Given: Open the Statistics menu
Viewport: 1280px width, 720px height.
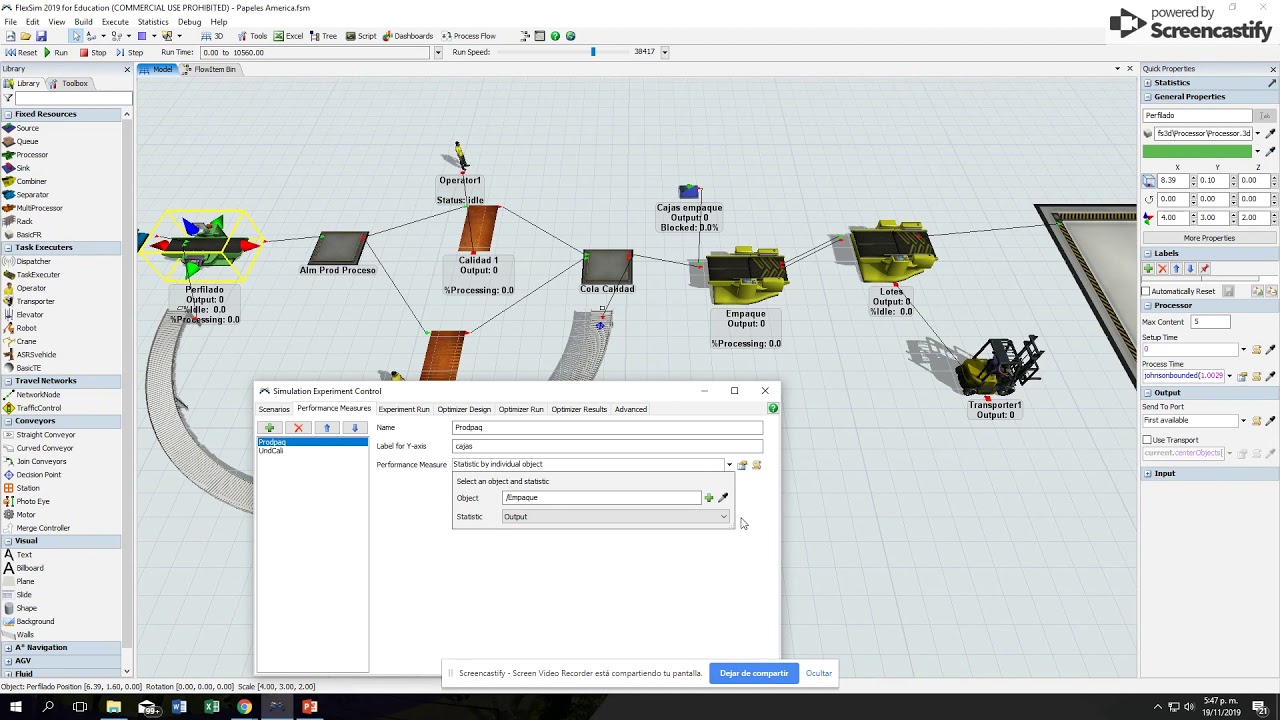Looking at the screenshot, I should (x=153, y=21).
